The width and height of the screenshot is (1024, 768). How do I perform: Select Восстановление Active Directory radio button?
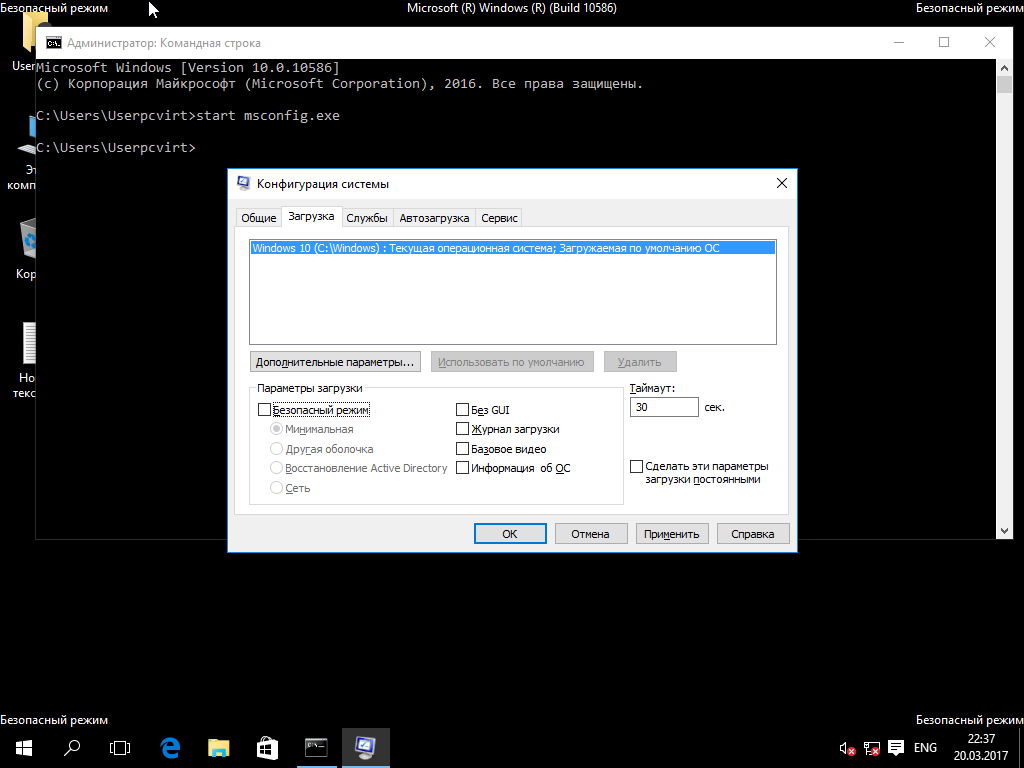(276, 468)
